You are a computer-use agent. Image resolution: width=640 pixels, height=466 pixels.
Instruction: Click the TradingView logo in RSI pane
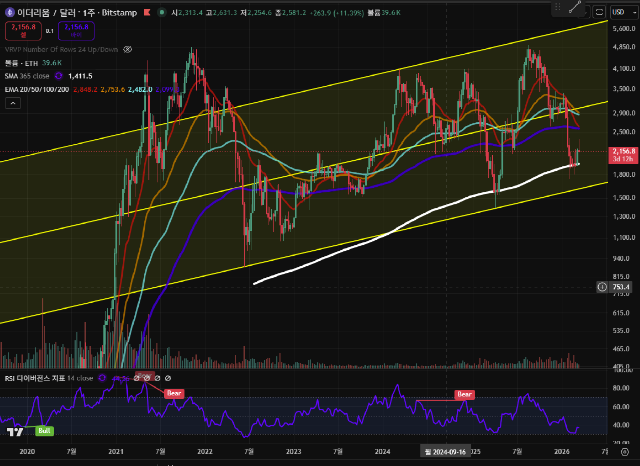pos(15,432)
